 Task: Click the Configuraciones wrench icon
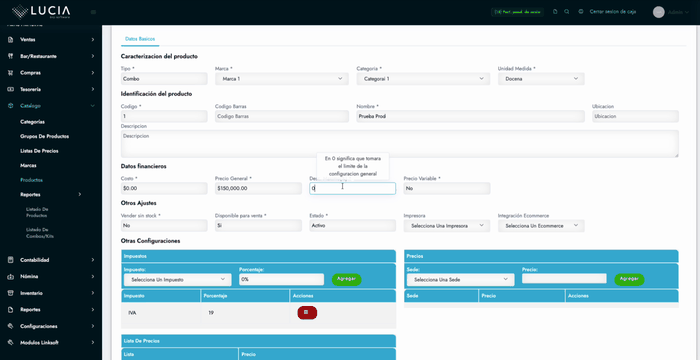[10, 326]
